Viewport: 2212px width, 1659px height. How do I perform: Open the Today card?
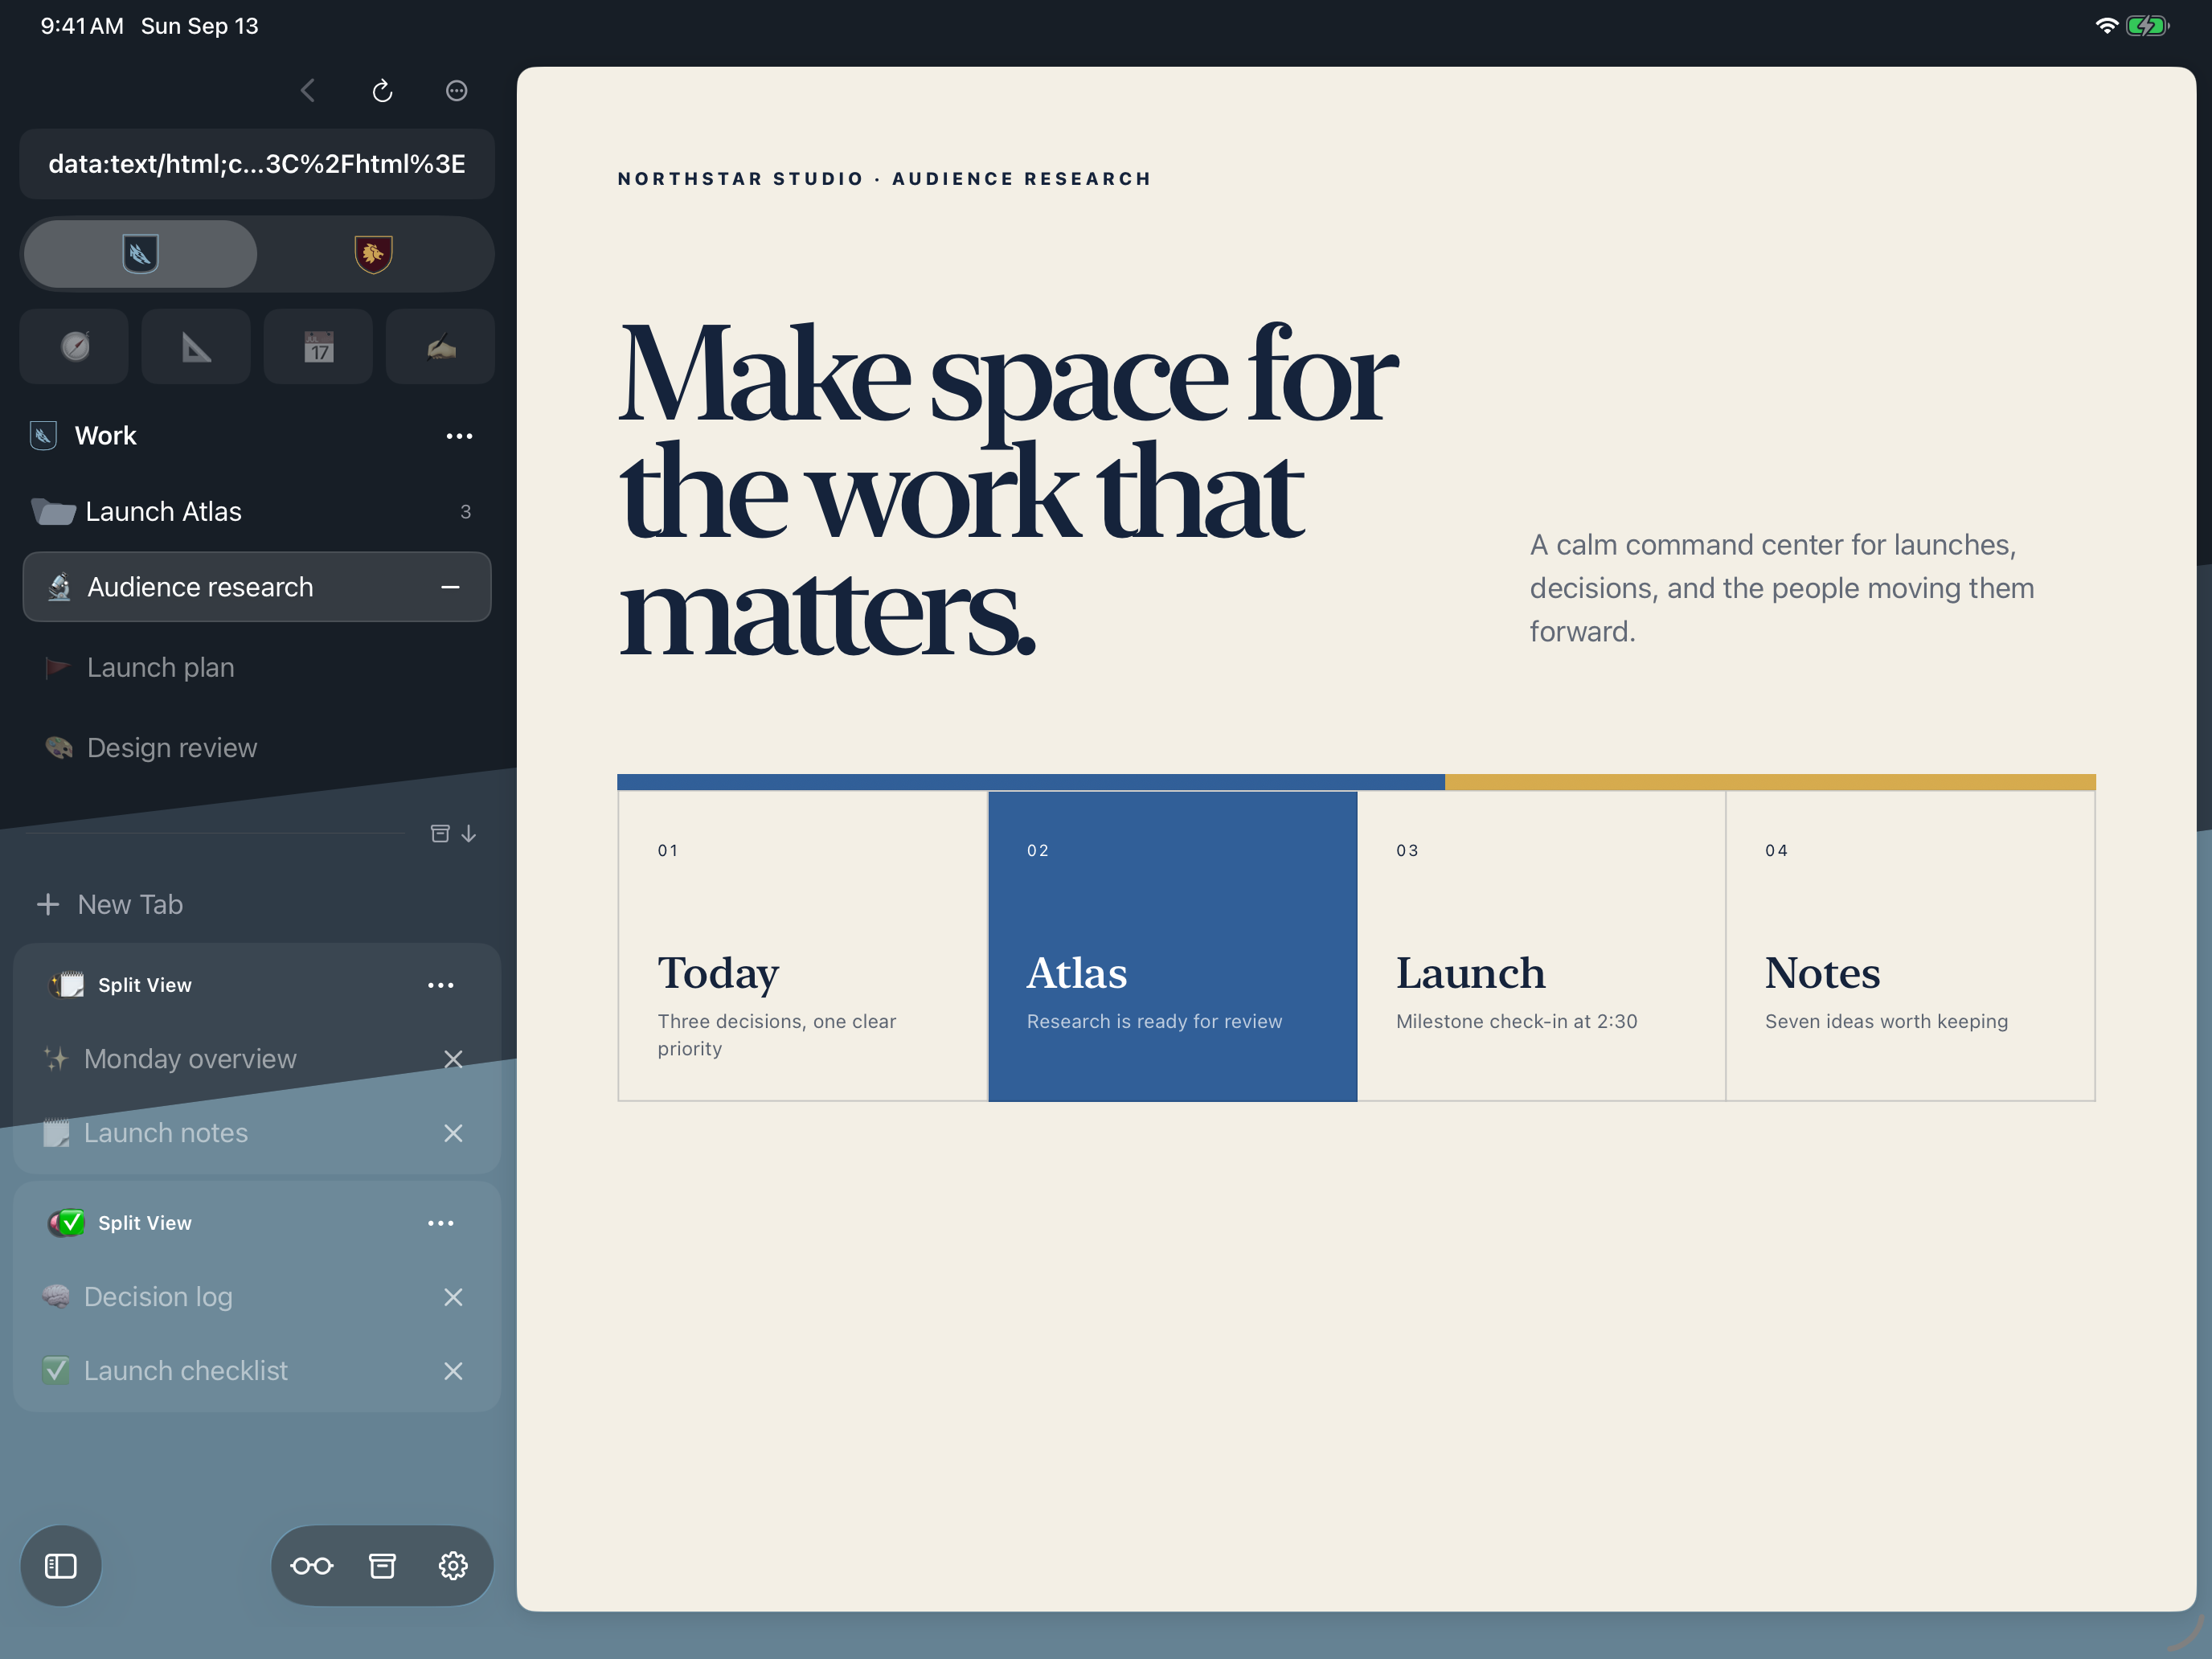(802, 946)
